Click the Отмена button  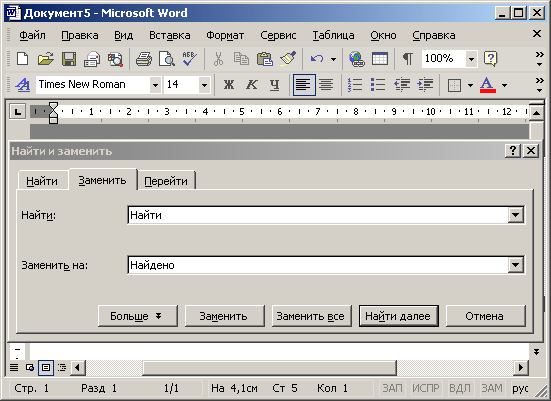tap(486, 316)
